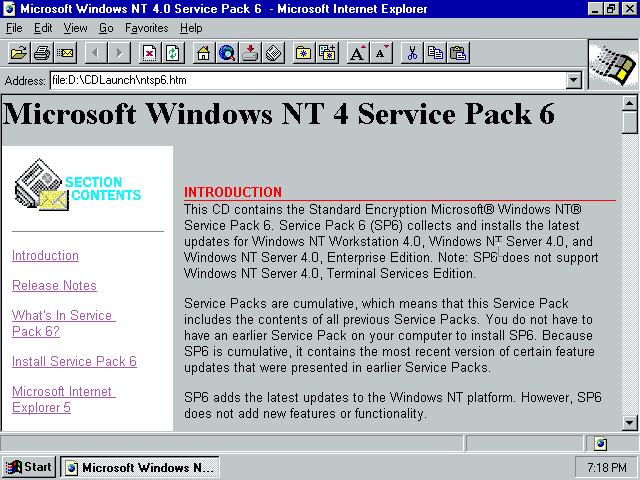Refresh the page with the green arrows icon
This screenshot has height=480, width=640.
click(x=173, y=53)
